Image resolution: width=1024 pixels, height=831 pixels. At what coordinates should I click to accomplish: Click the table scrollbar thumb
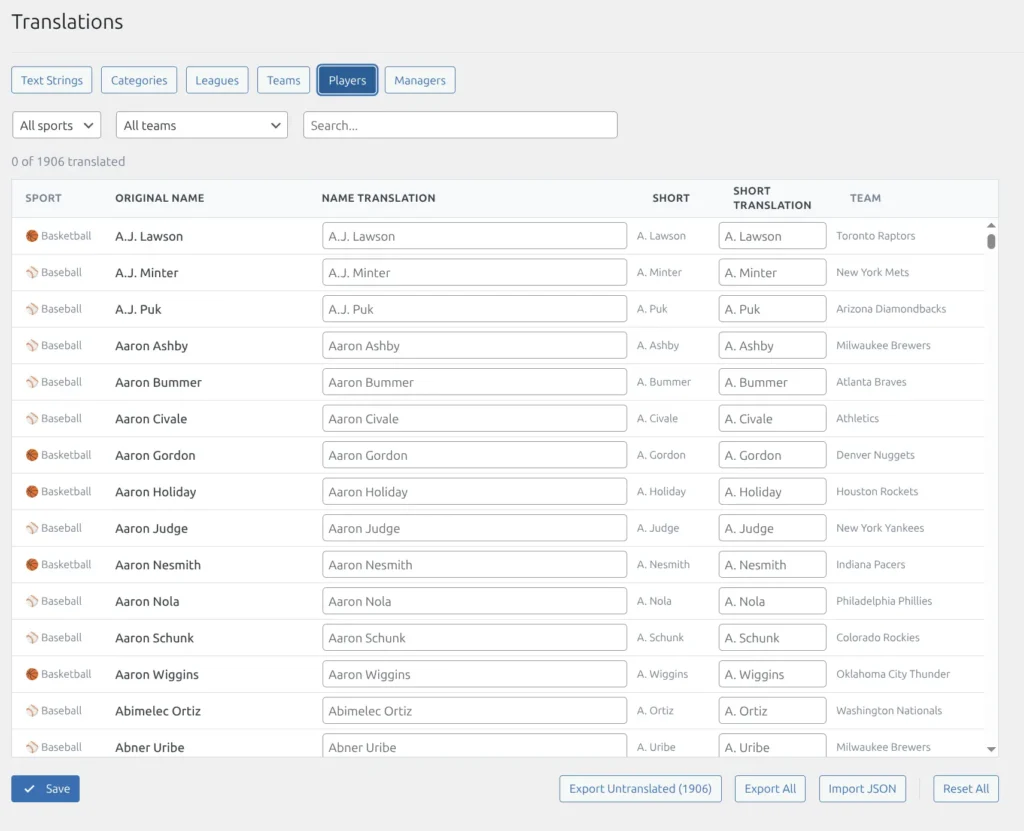pyautogui.click(x=991, y=242)
